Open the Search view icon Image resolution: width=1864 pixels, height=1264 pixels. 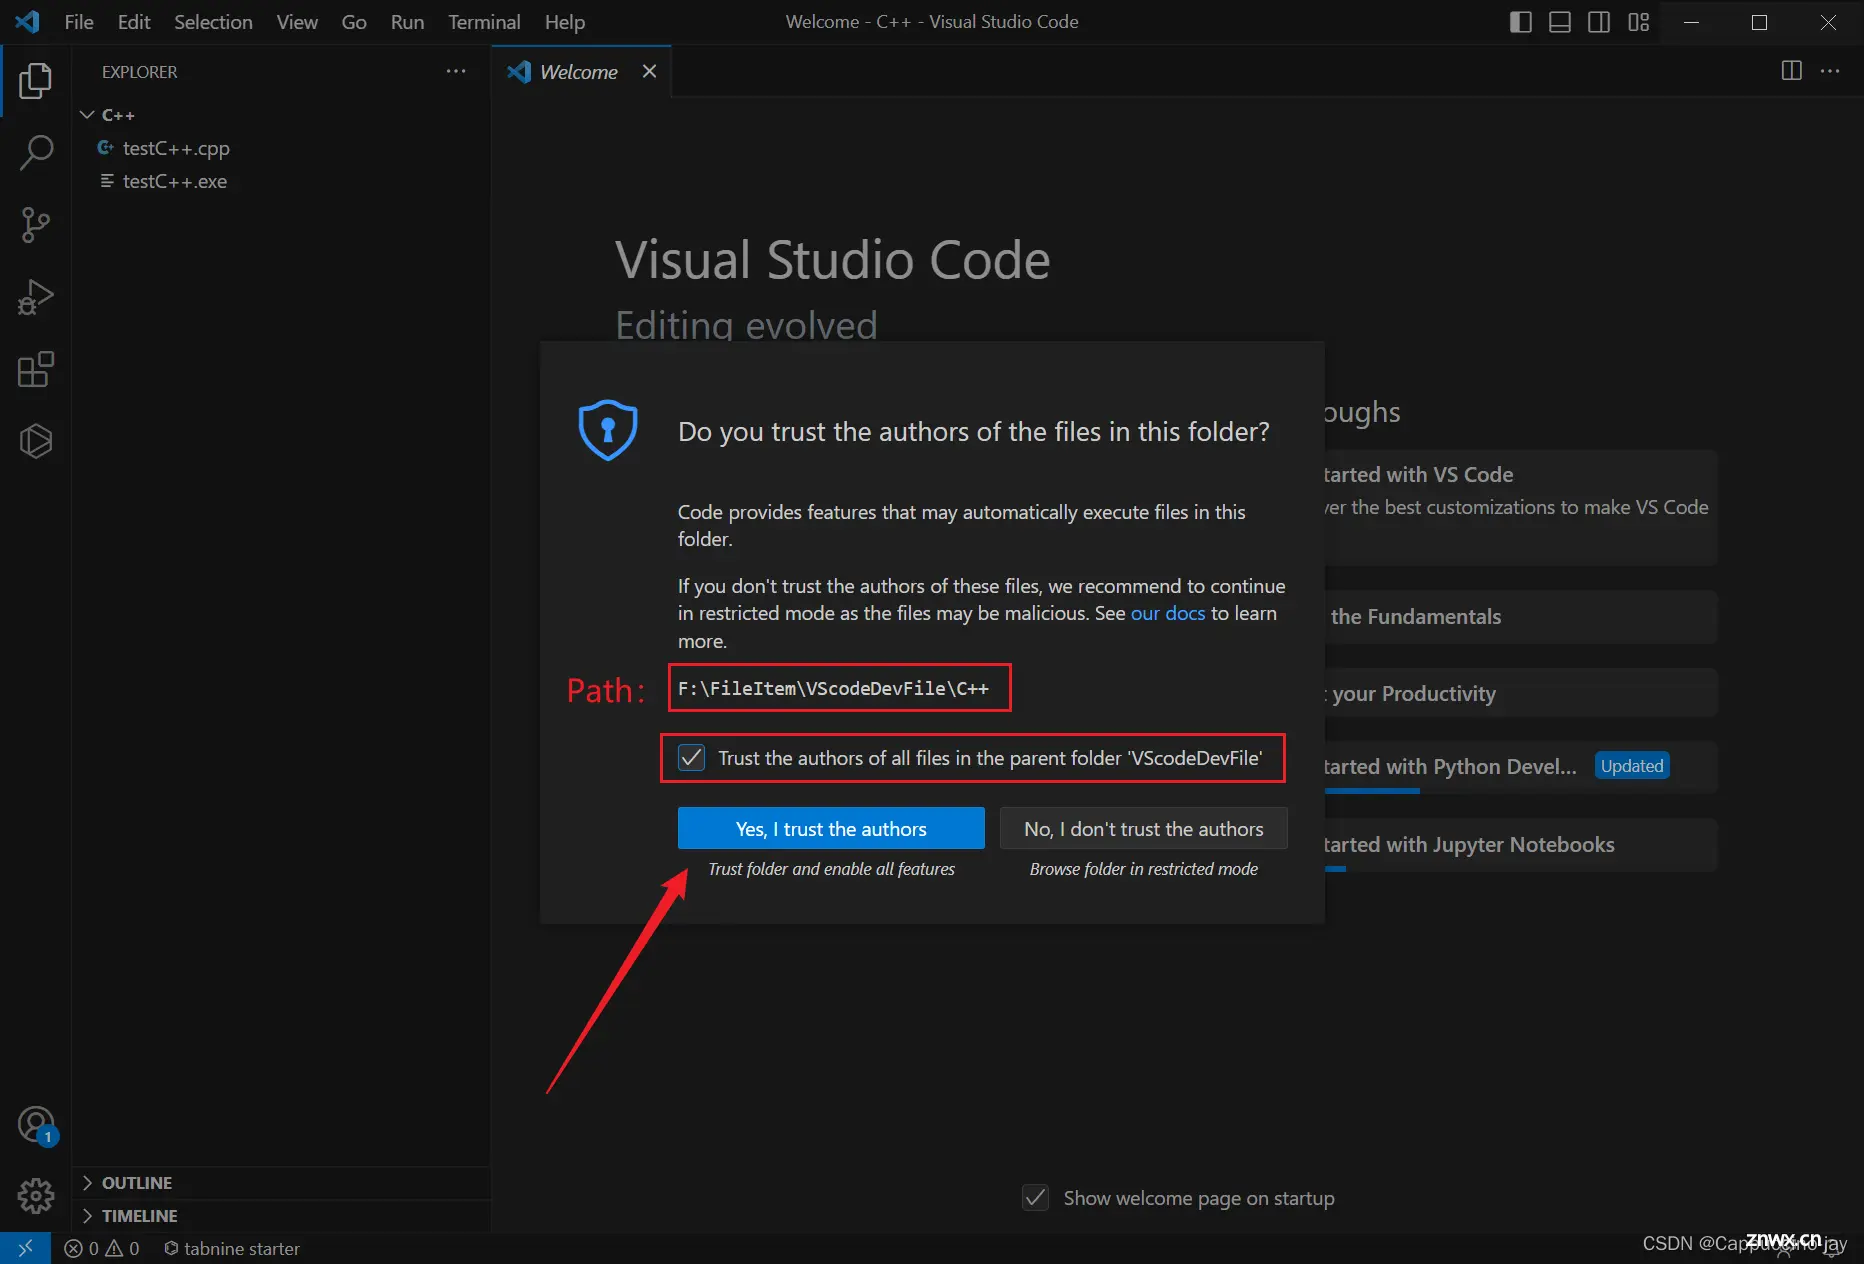[35, 153]
